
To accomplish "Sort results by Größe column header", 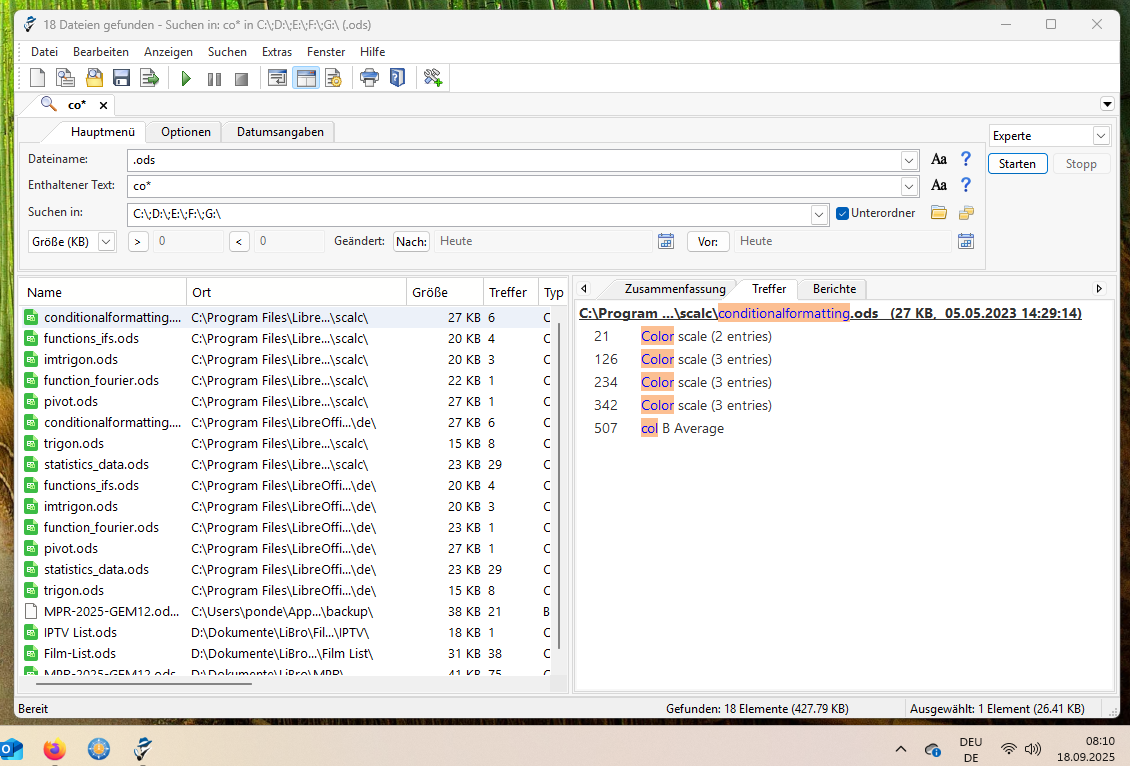I will 444,293.
